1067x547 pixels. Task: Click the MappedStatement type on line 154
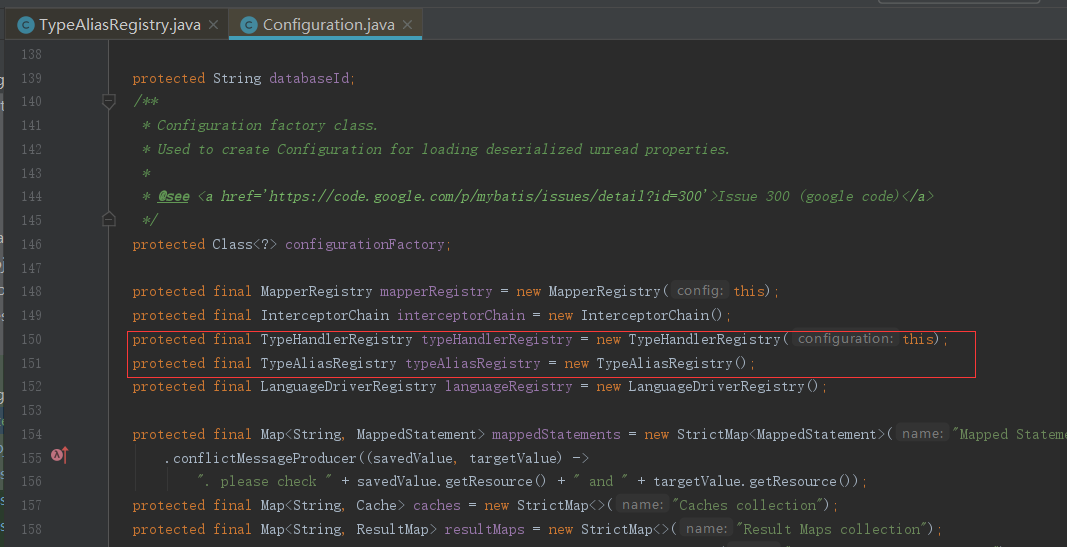tap(416, 434)
